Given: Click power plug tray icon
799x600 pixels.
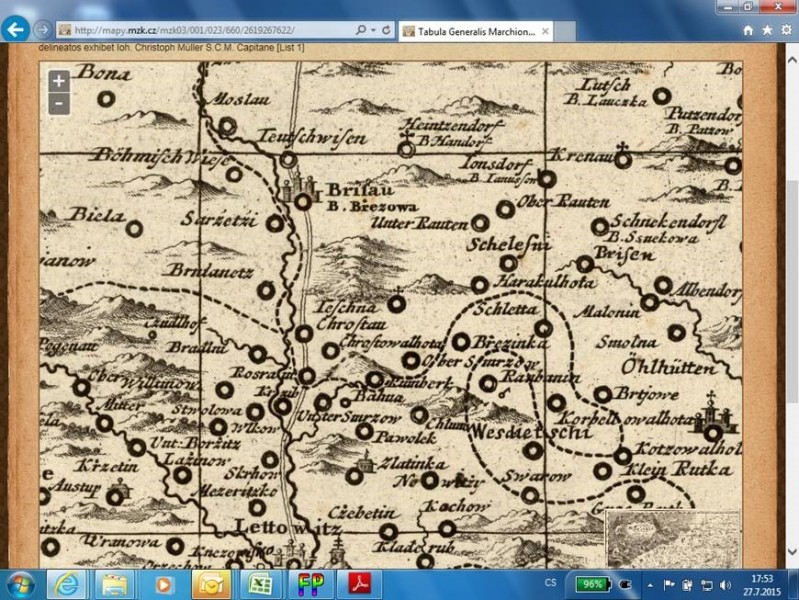Looking at the screenshot, I should click(625, 585).
